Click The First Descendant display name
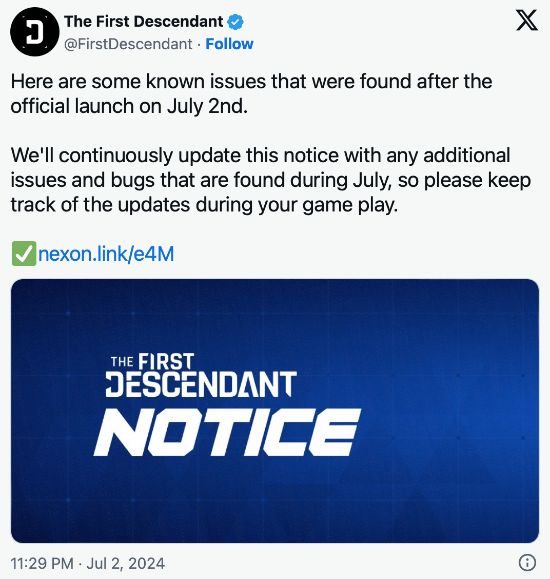 tap(144, 22)
